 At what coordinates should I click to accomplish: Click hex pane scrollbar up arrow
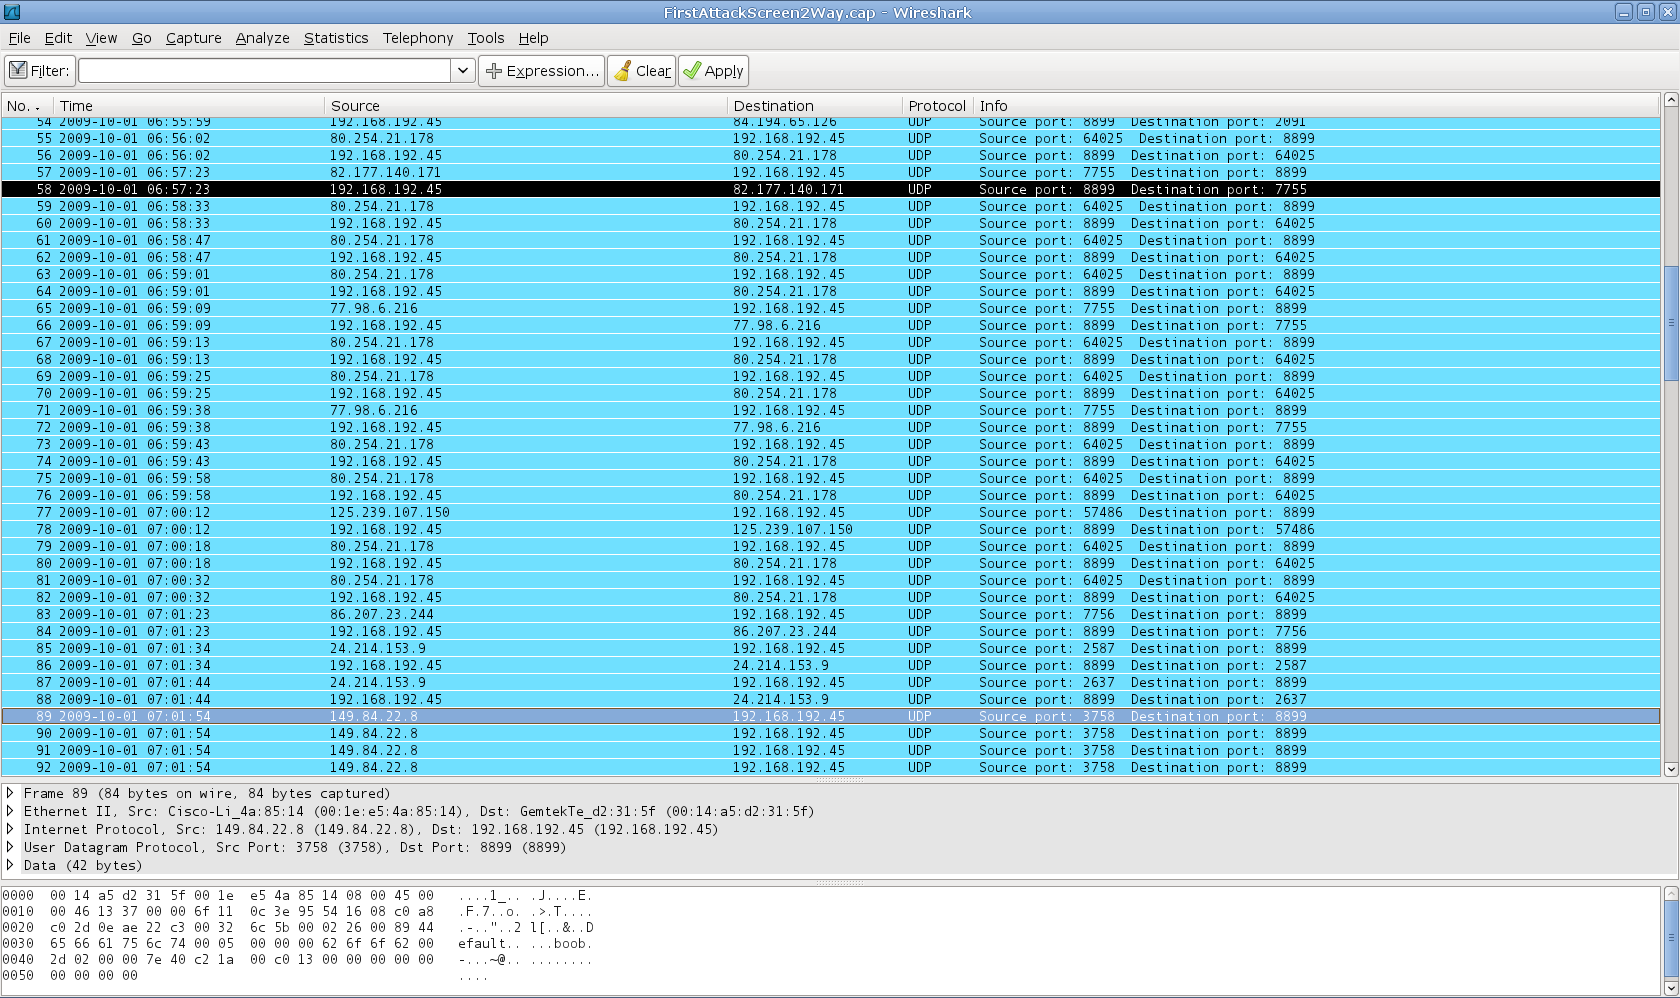[x=1670, y=894]
